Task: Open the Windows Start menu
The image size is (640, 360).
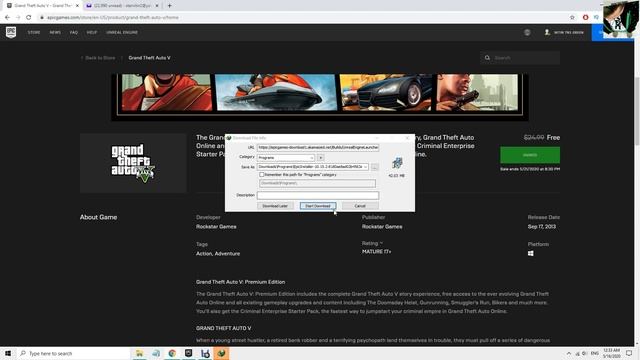Action: click(x=8, y=353)
